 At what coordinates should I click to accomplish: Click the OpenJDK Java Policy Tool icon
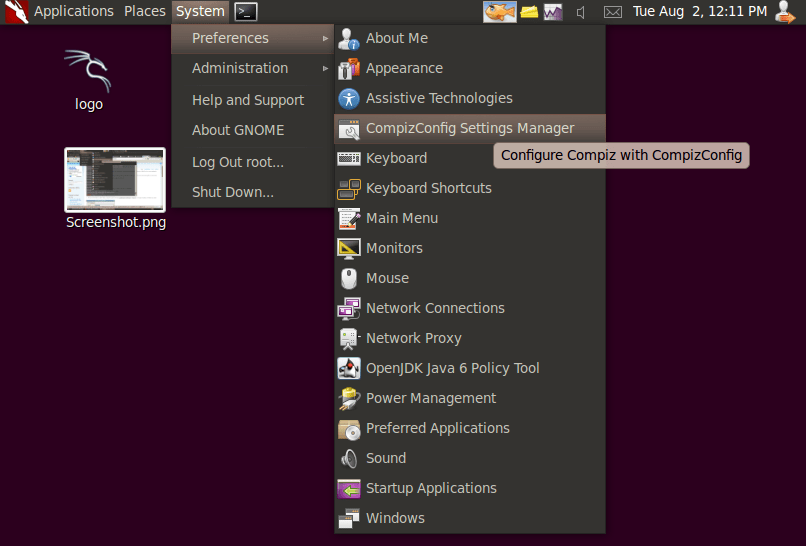tap(349, 369)
